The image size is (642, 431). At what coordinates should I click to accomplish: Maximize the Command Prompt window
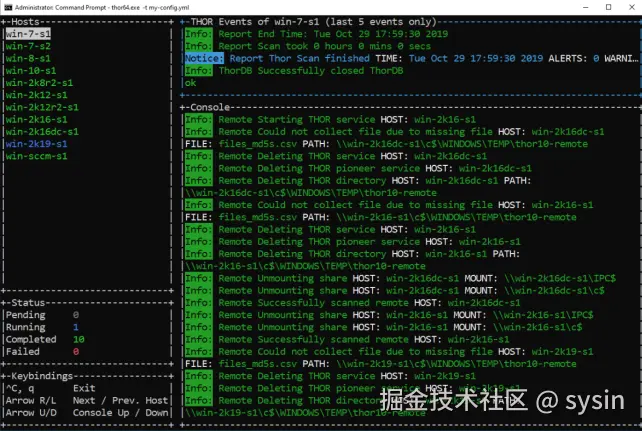pos(608,7)
